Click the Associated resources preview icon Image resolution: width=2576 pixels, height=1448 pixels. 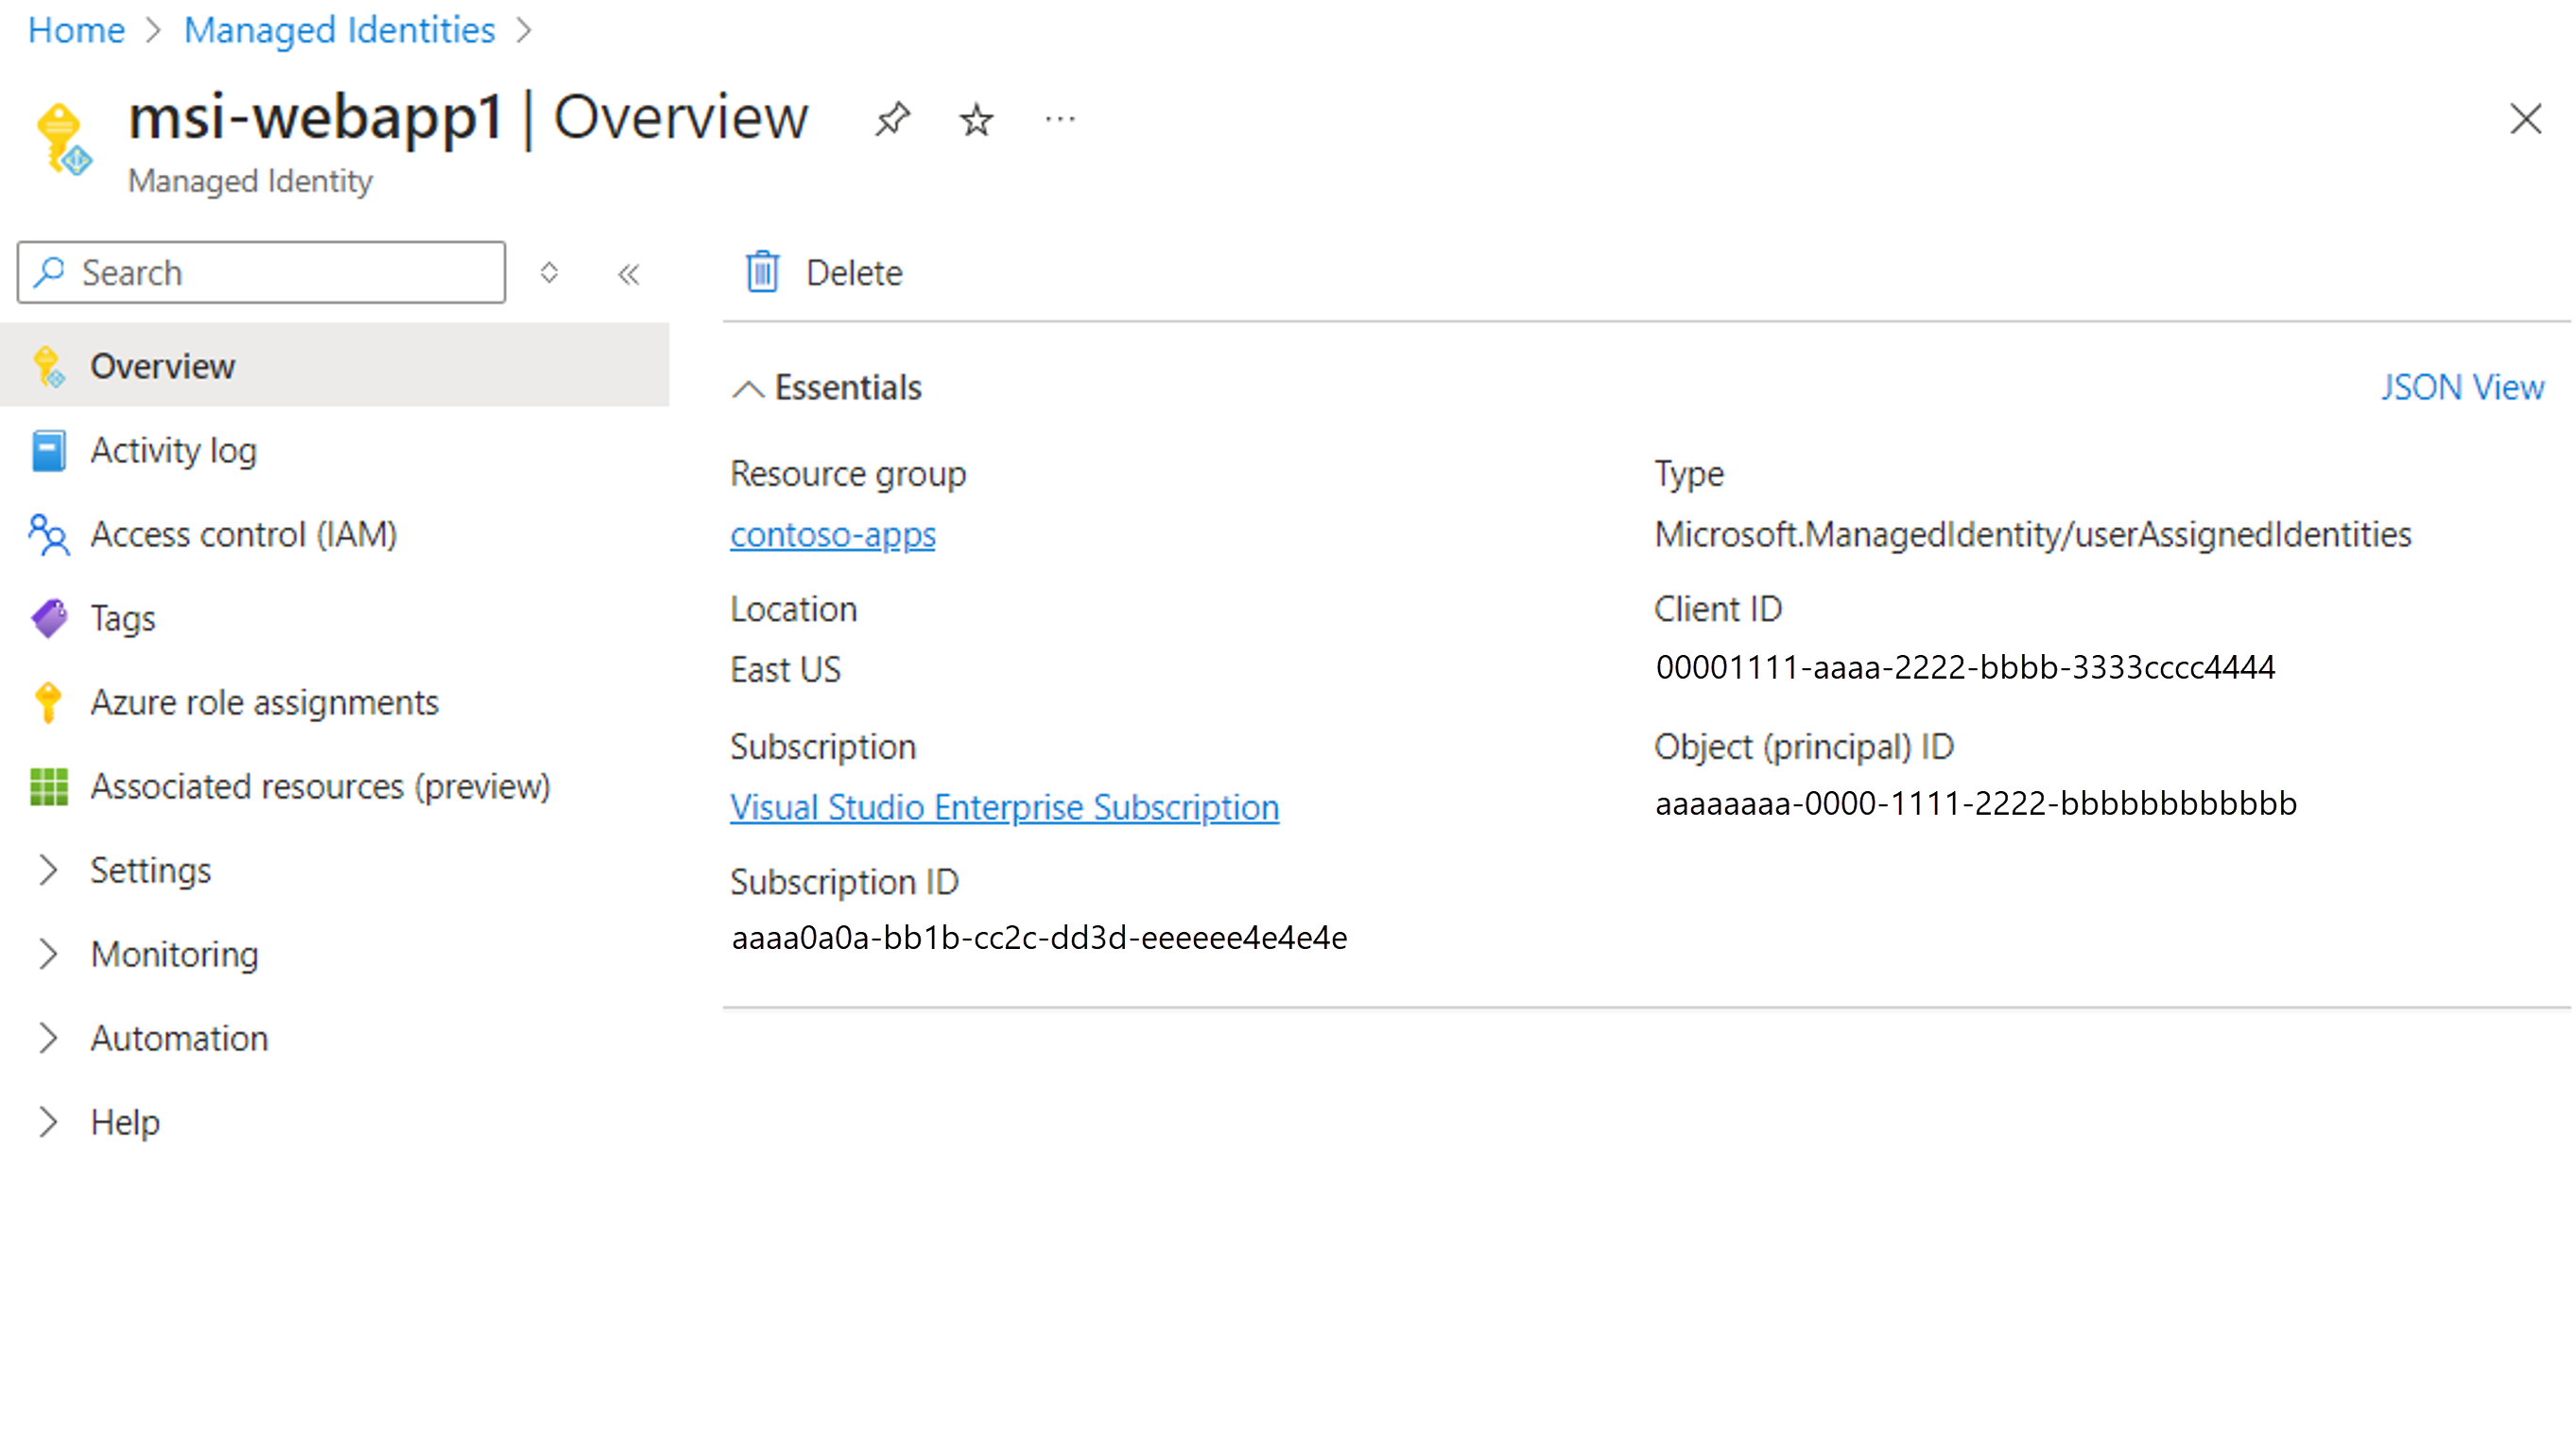48,786
